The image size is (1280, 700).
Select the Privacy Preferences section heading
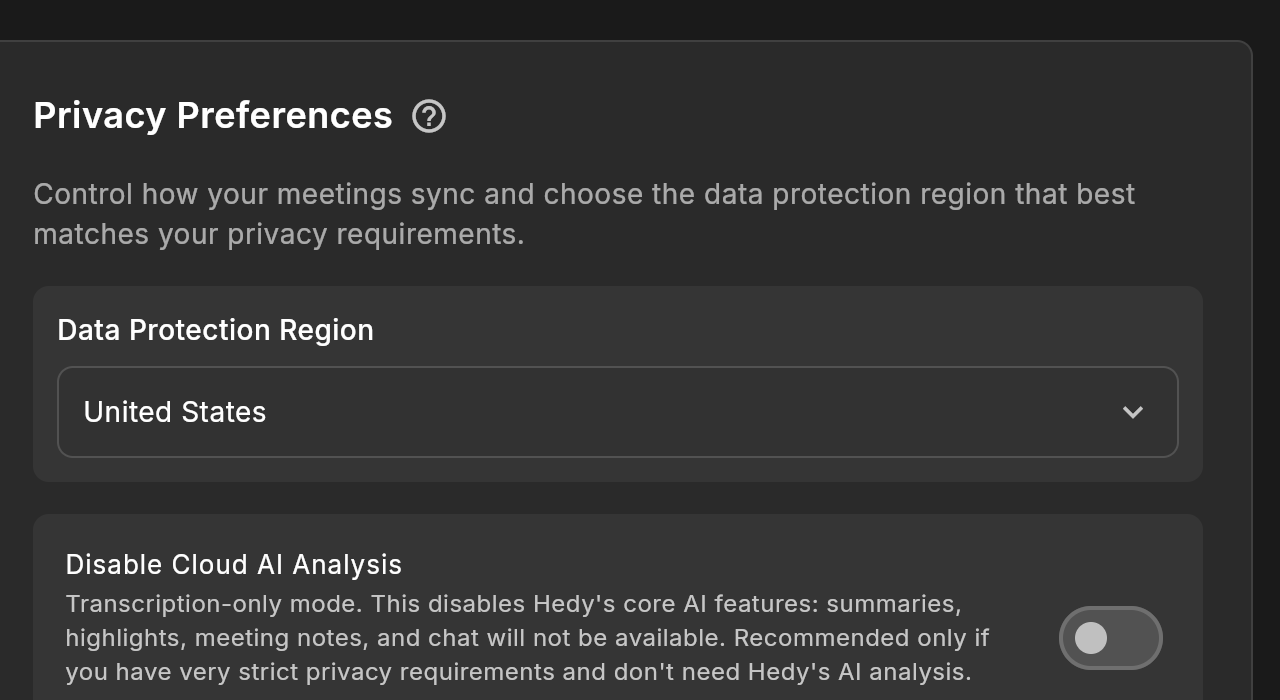213,115
